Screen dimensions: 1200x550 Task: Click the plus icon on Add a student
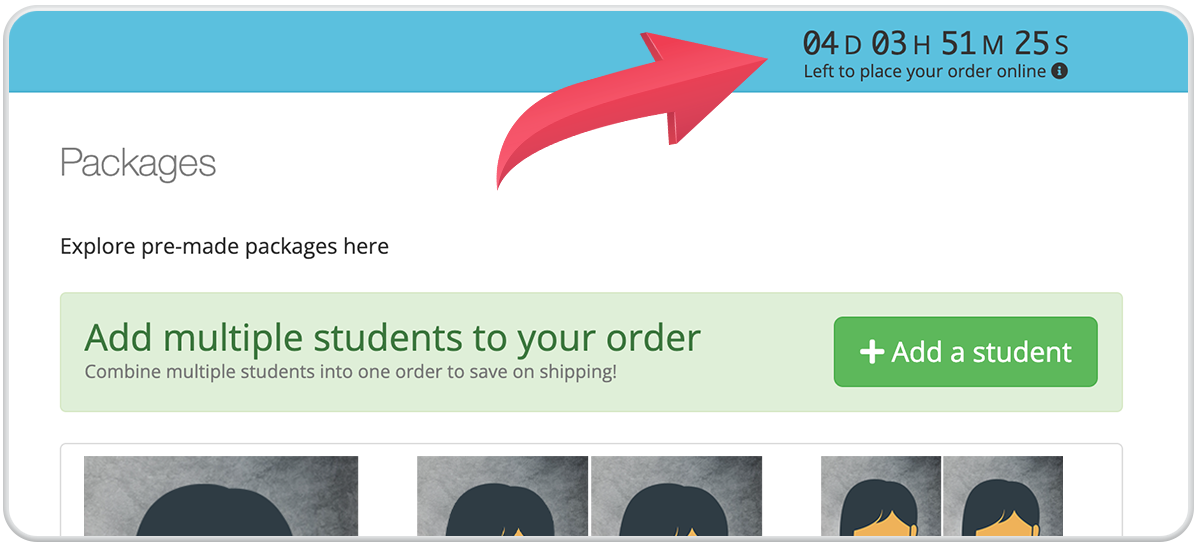click(872, 352)
